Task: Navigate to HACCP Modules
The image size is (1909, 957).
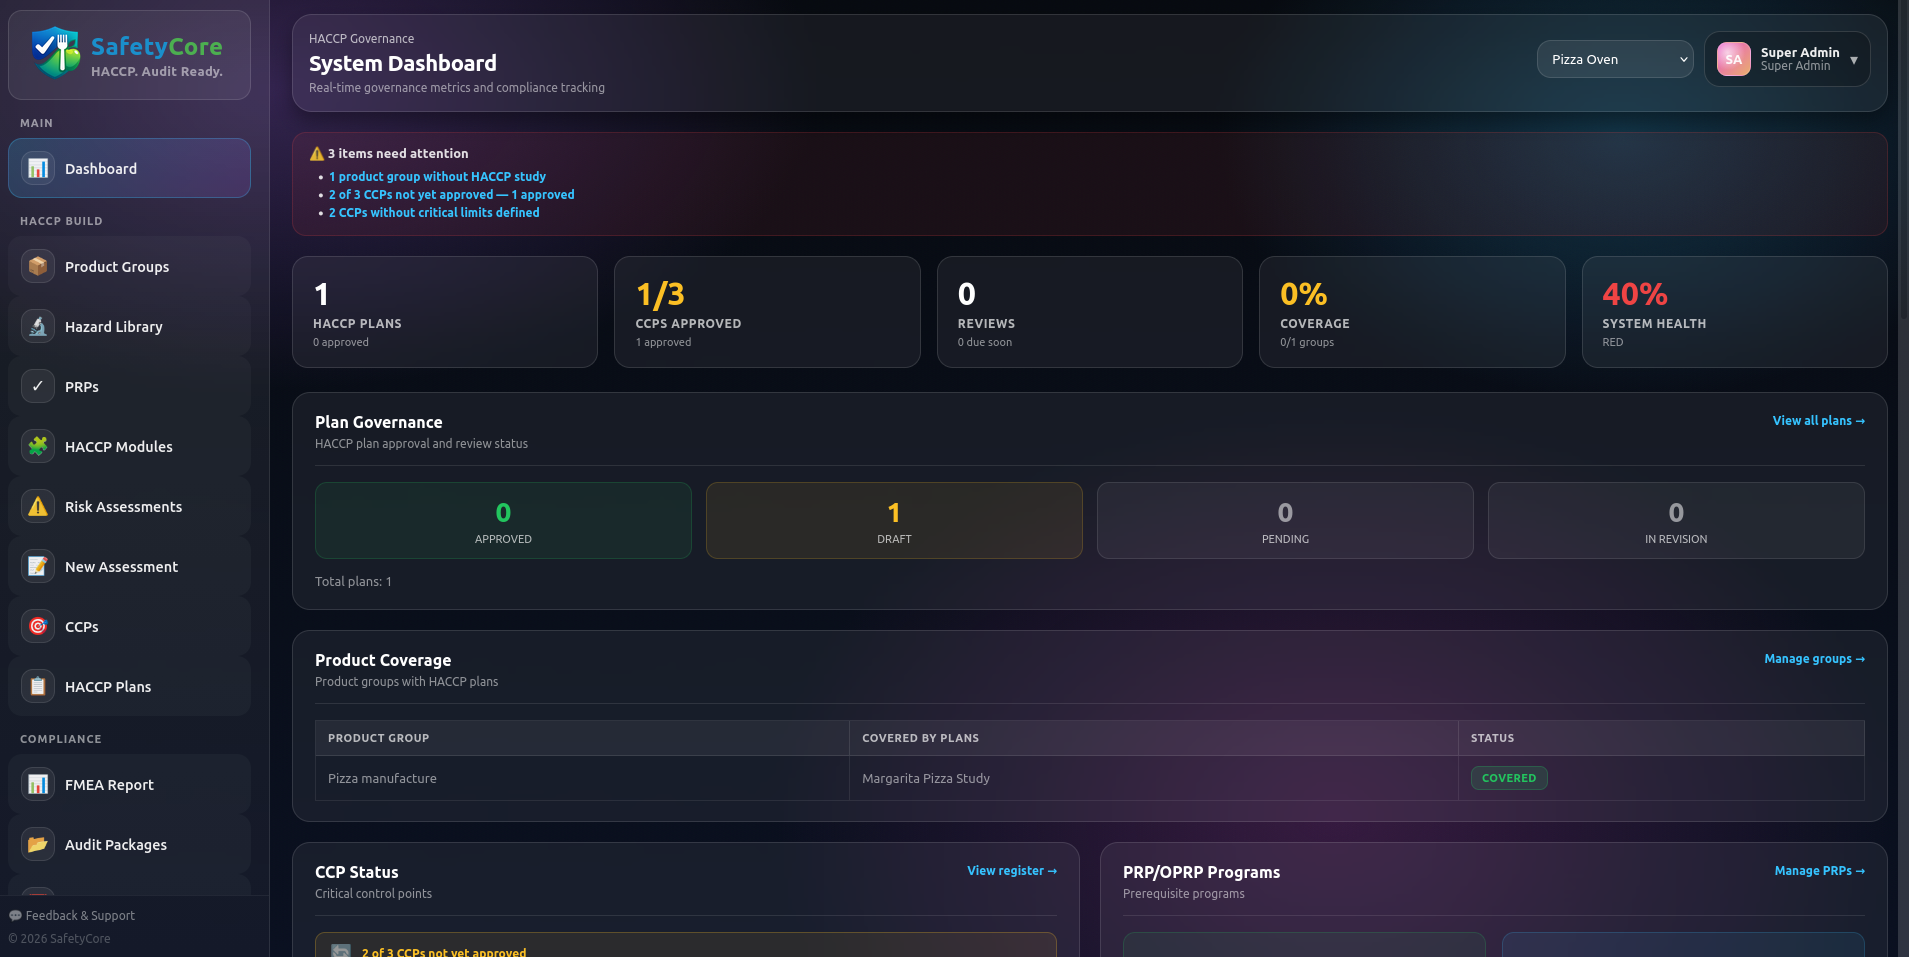Action: [x=129, y=446]
